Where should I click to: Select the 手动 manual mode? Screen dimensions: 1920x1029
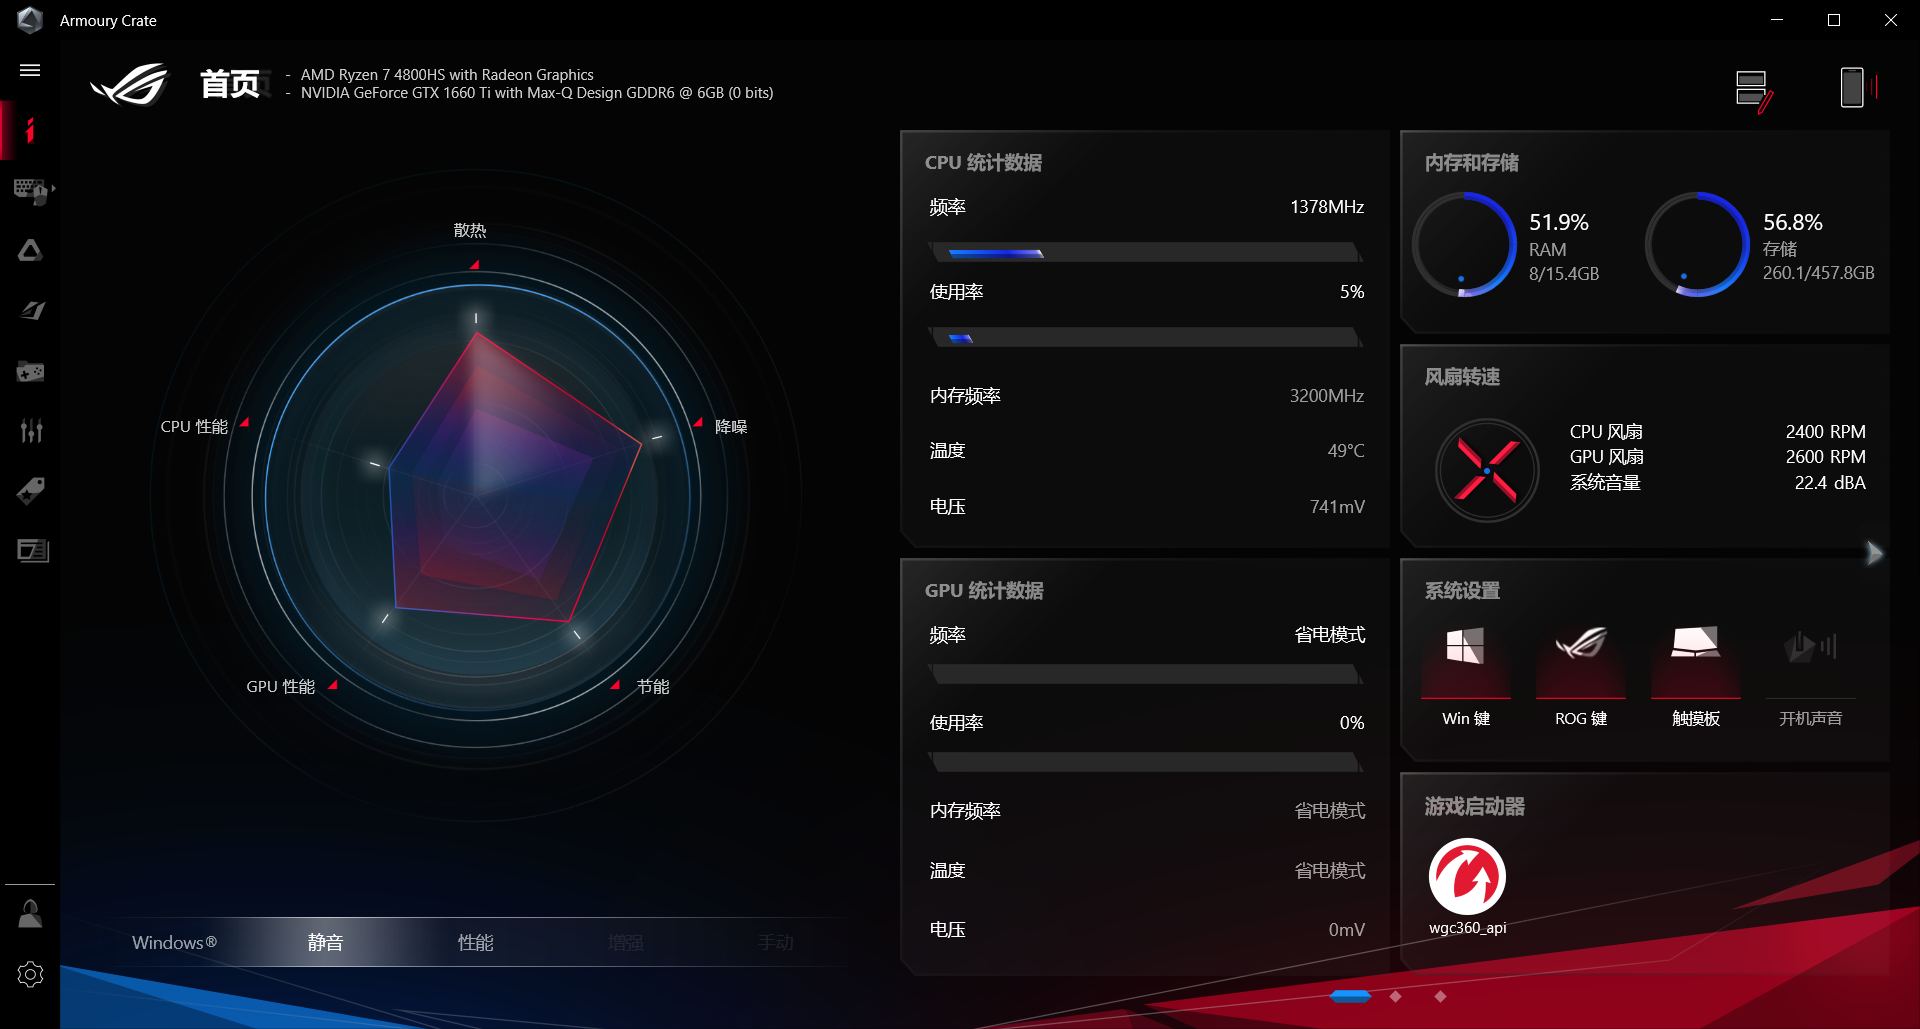(x=775, y=943)
